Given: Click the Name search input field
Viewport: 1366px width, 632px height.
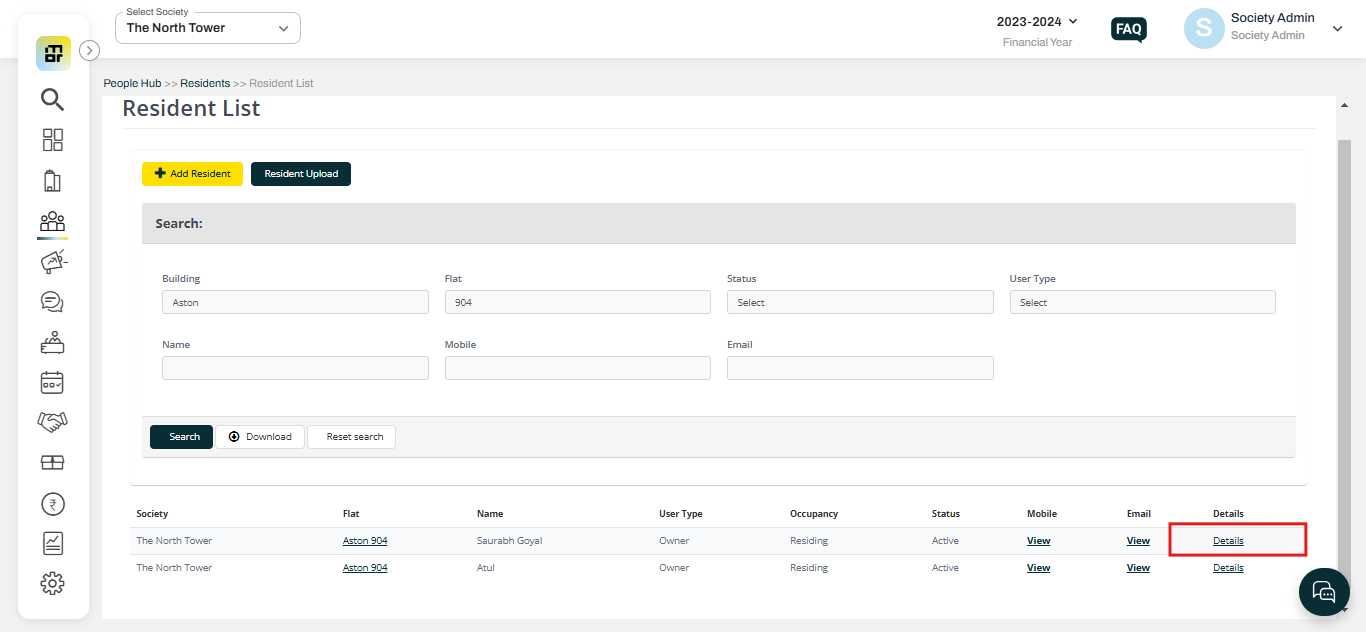Looking at the screenshot, I should [x=295, y=368].
